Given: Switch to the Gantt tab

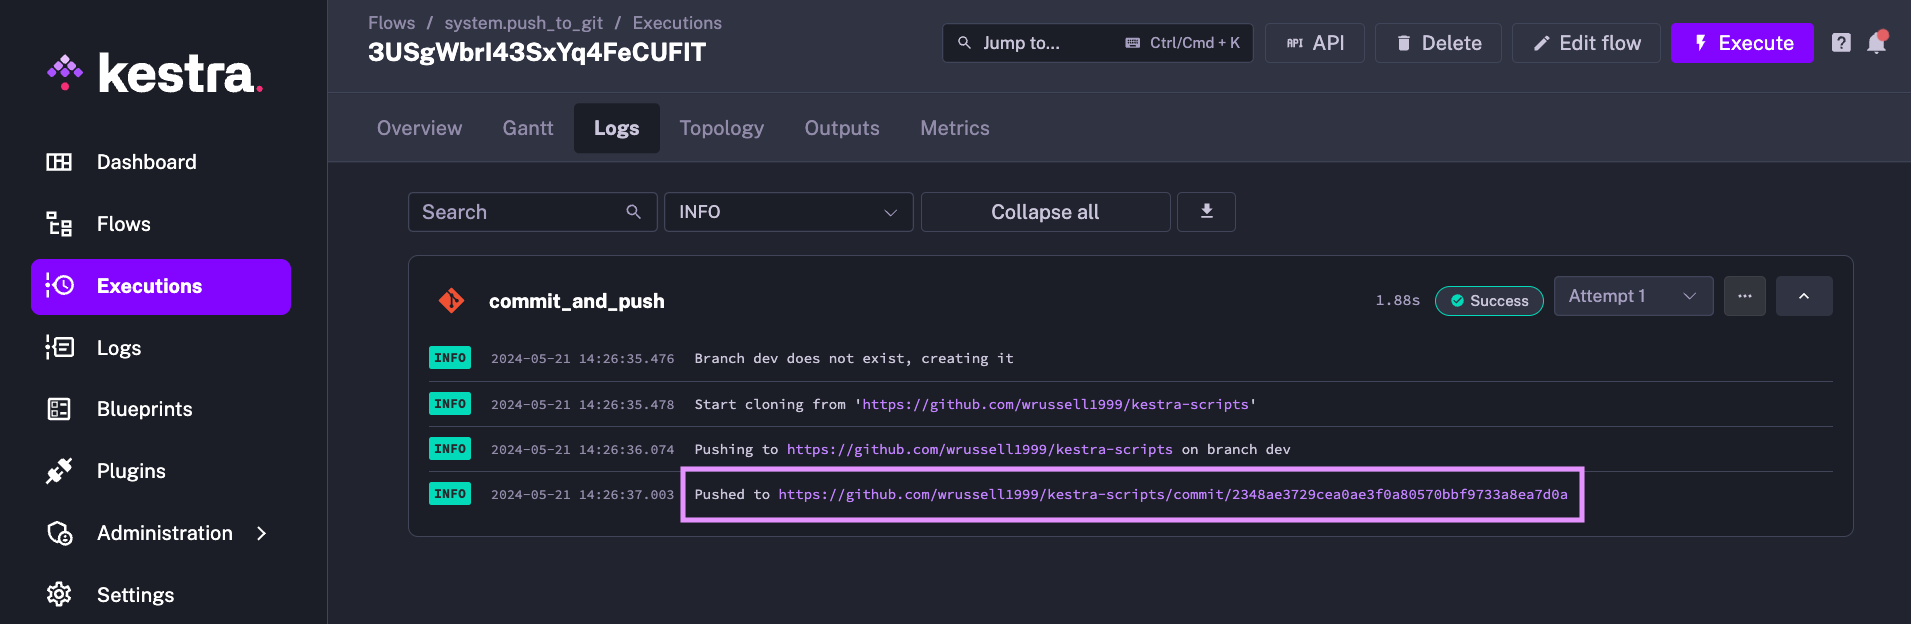Looking at the screenshot, I should (527, 128).
